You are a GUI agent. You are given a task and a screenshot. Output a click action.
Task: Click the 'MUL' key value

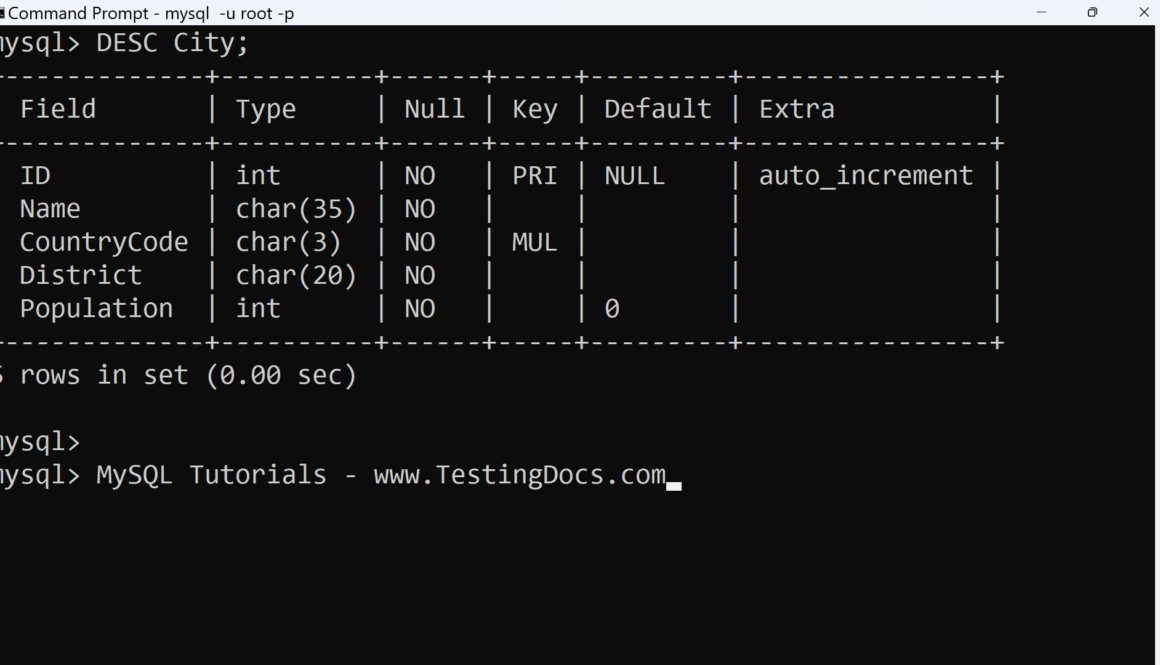pyautogui.click(x=534, y=242)
